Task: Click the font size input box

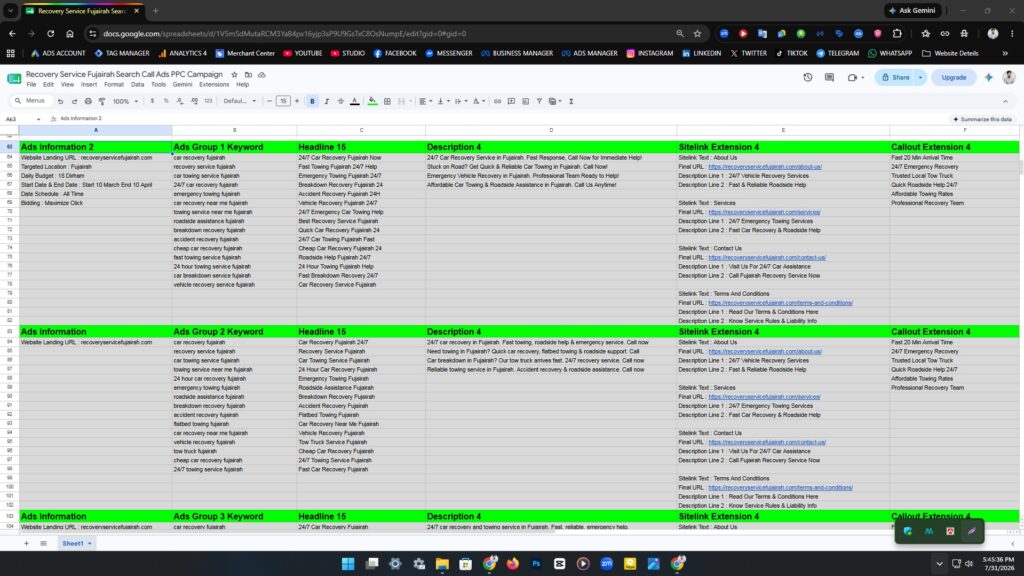Action: 283,101
